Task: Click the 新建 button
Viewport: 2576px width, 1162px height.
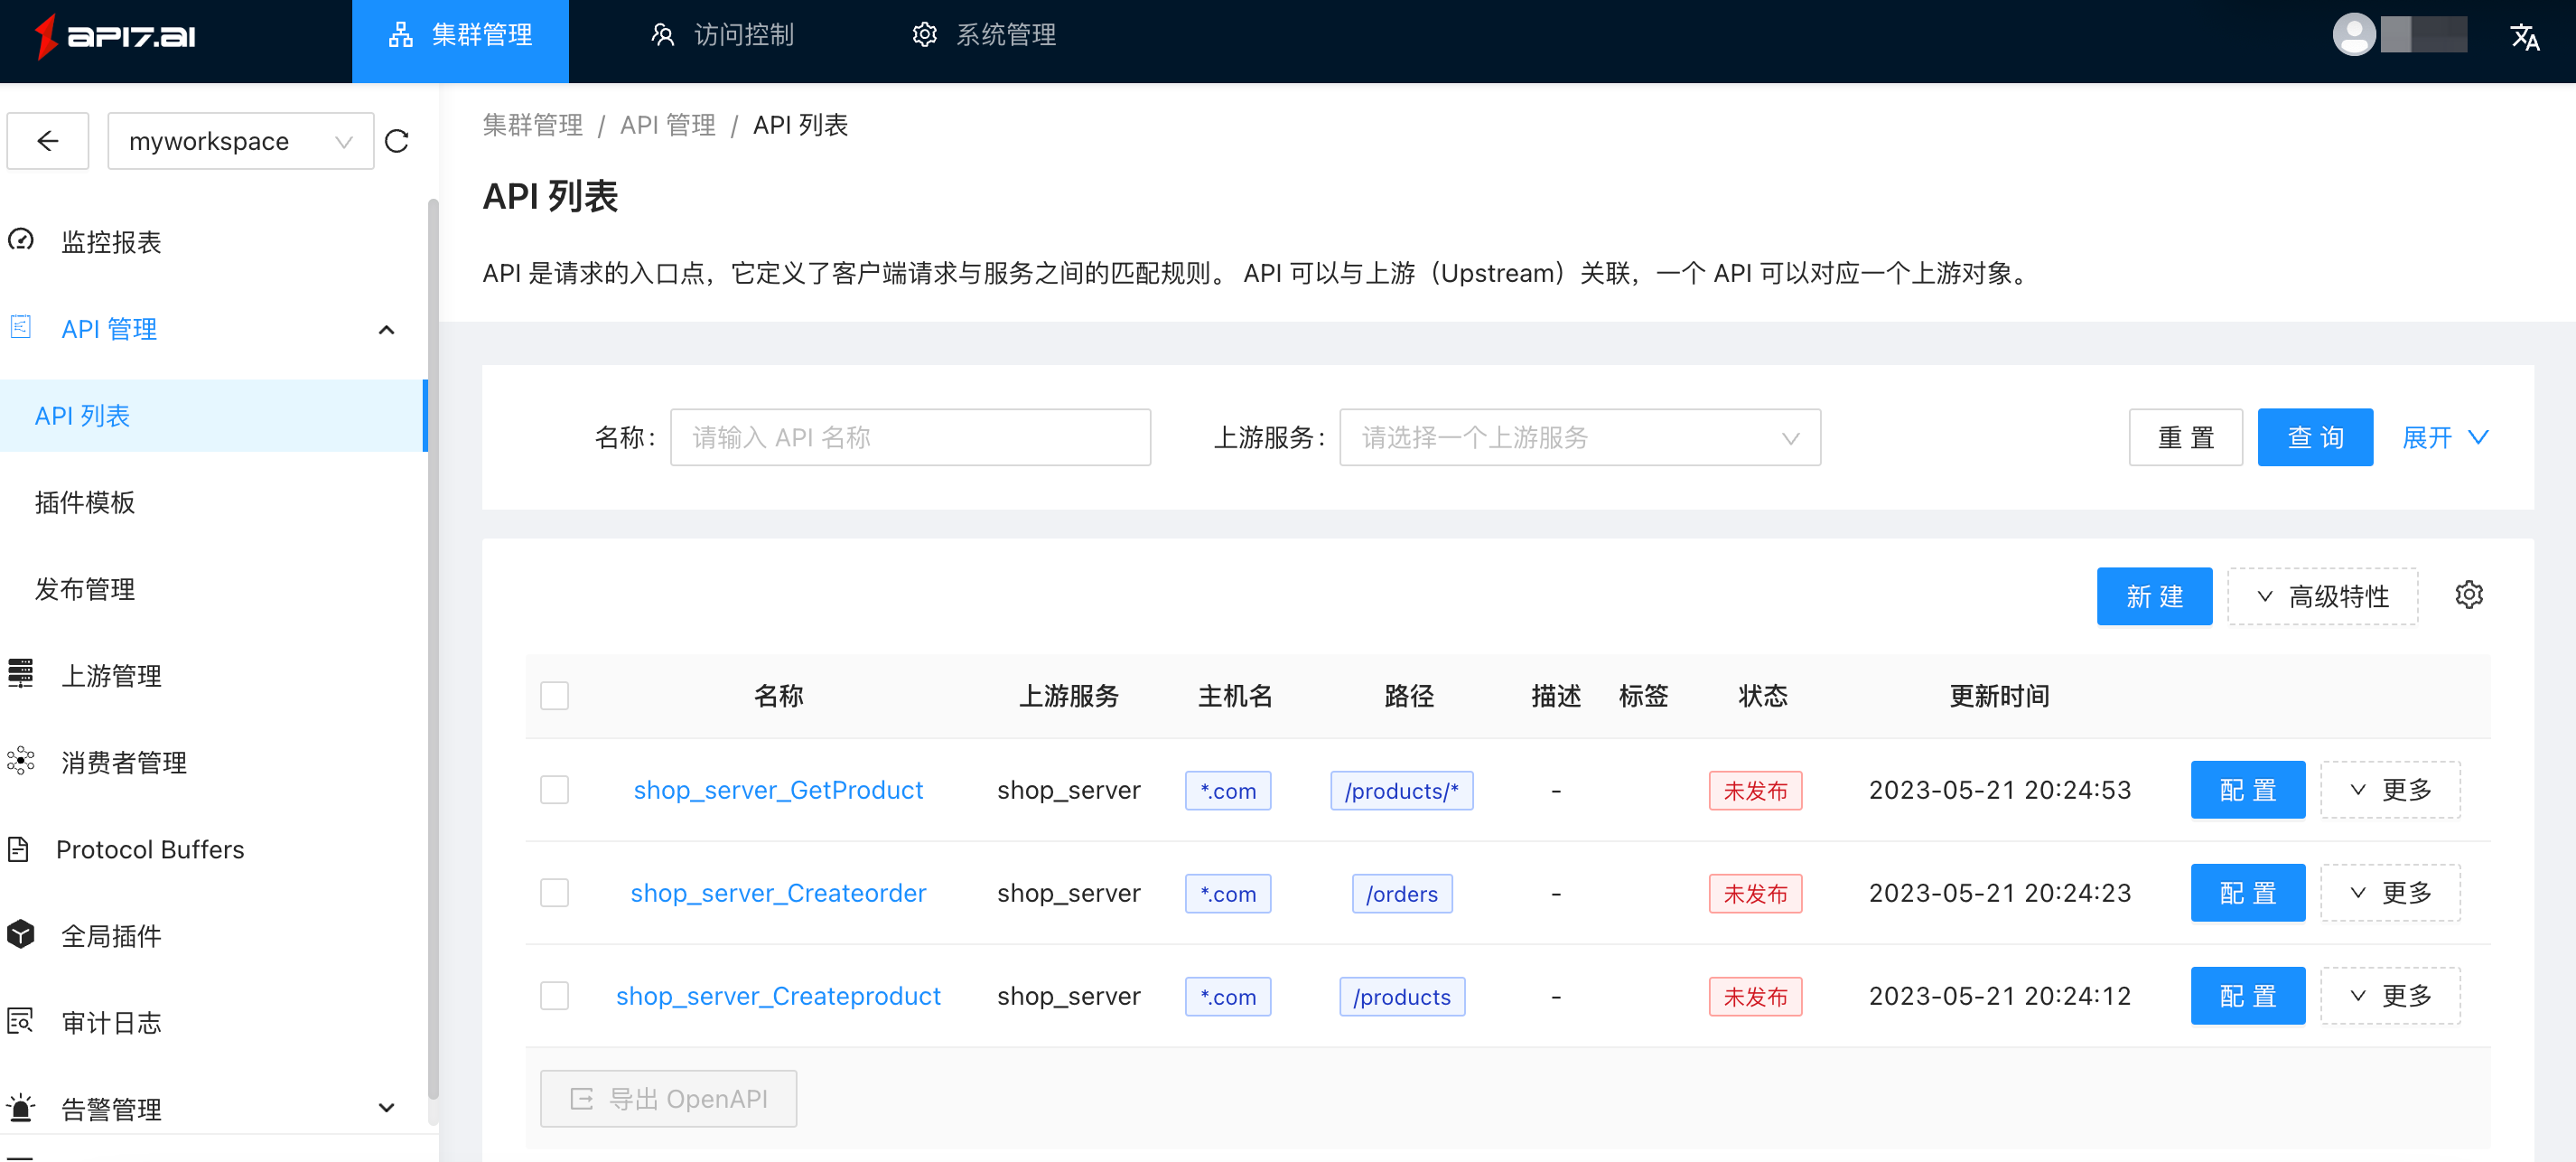Action: (2154, 596)
